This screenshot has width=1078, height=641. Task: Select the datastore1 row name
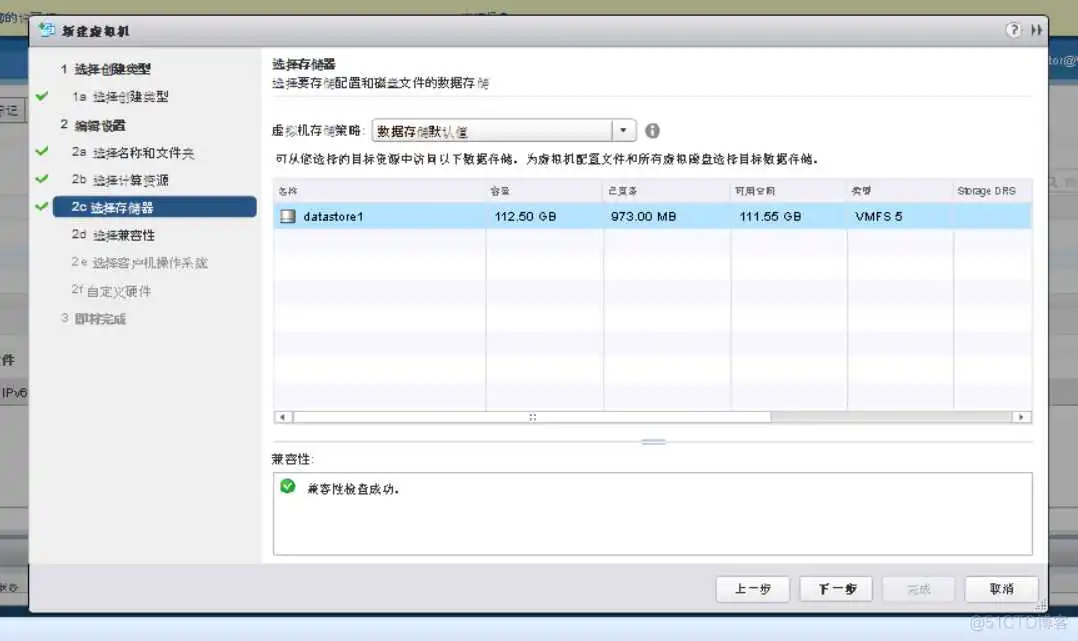pos(333,217)
